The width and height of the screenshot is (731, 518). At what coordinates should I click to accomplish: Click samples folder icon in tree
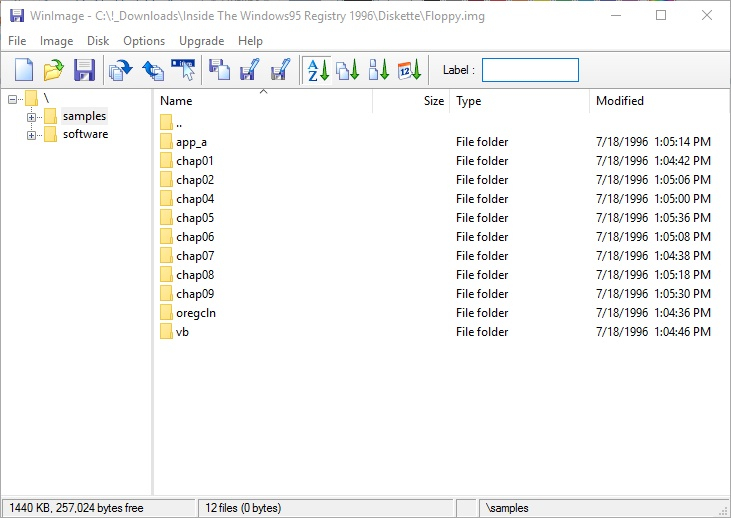[x=50, y=116]
